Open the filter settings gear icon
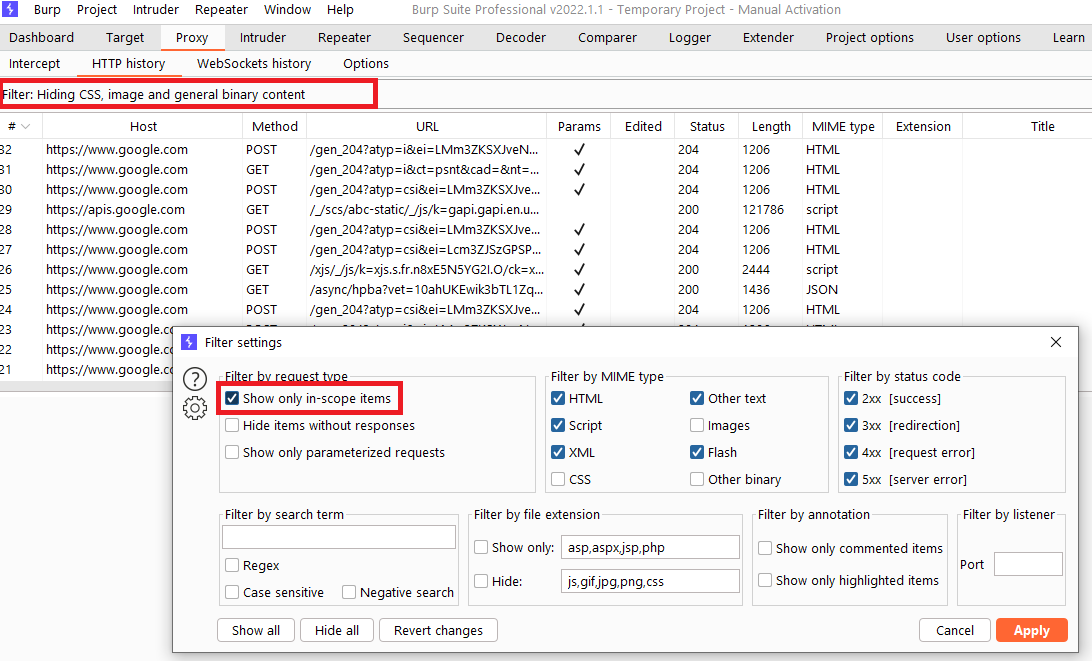Screen dimensions: 1092x661 tap(195, 408)
